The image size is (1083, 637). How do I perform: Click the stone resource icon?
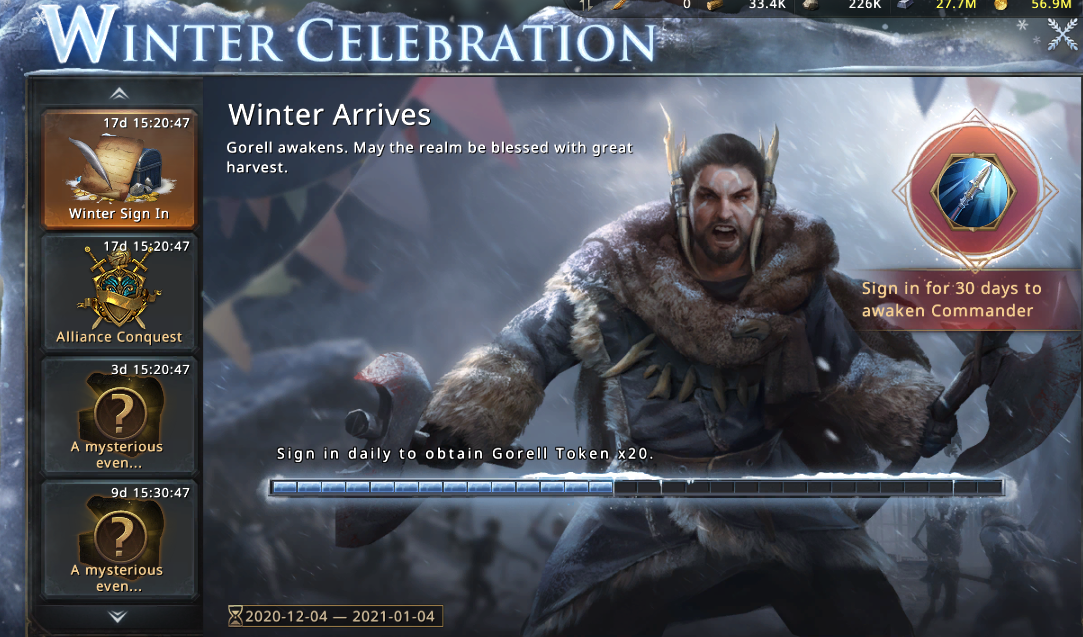tap(810, 5)
